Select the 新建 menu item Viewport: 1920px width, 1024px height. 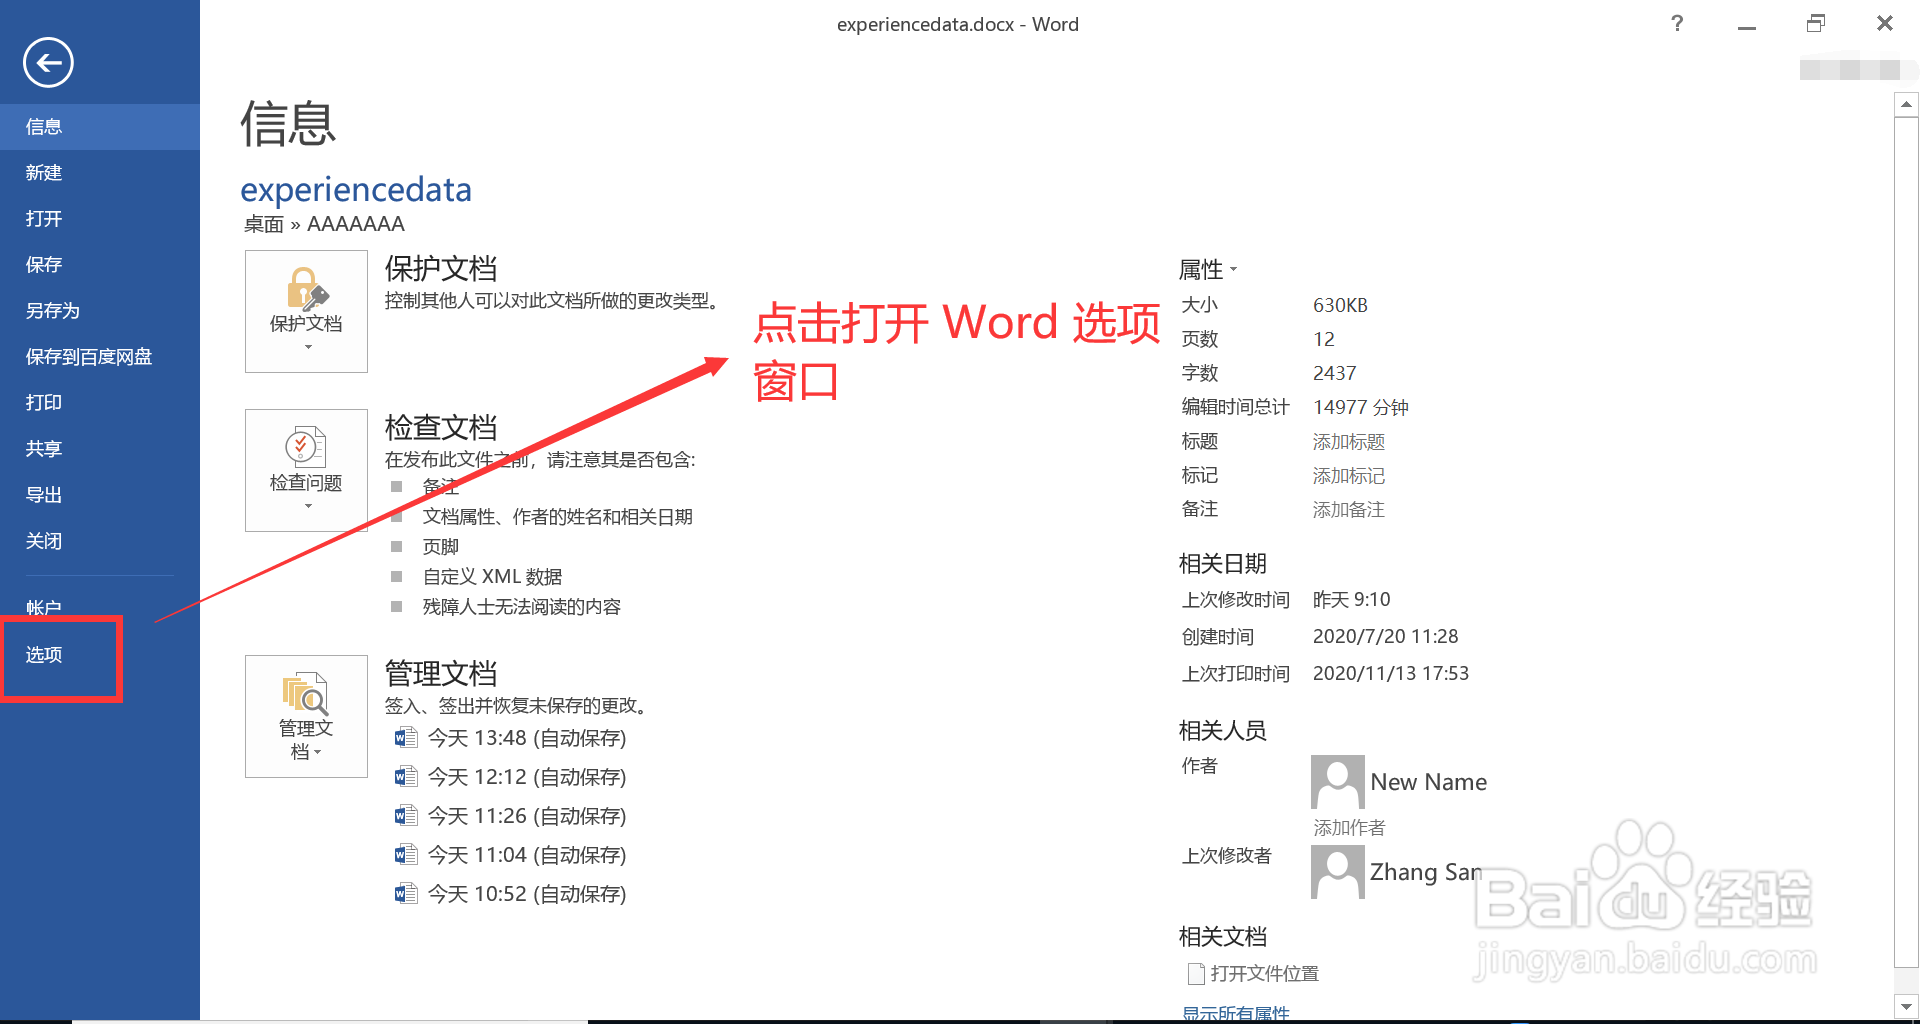(100, 173)
